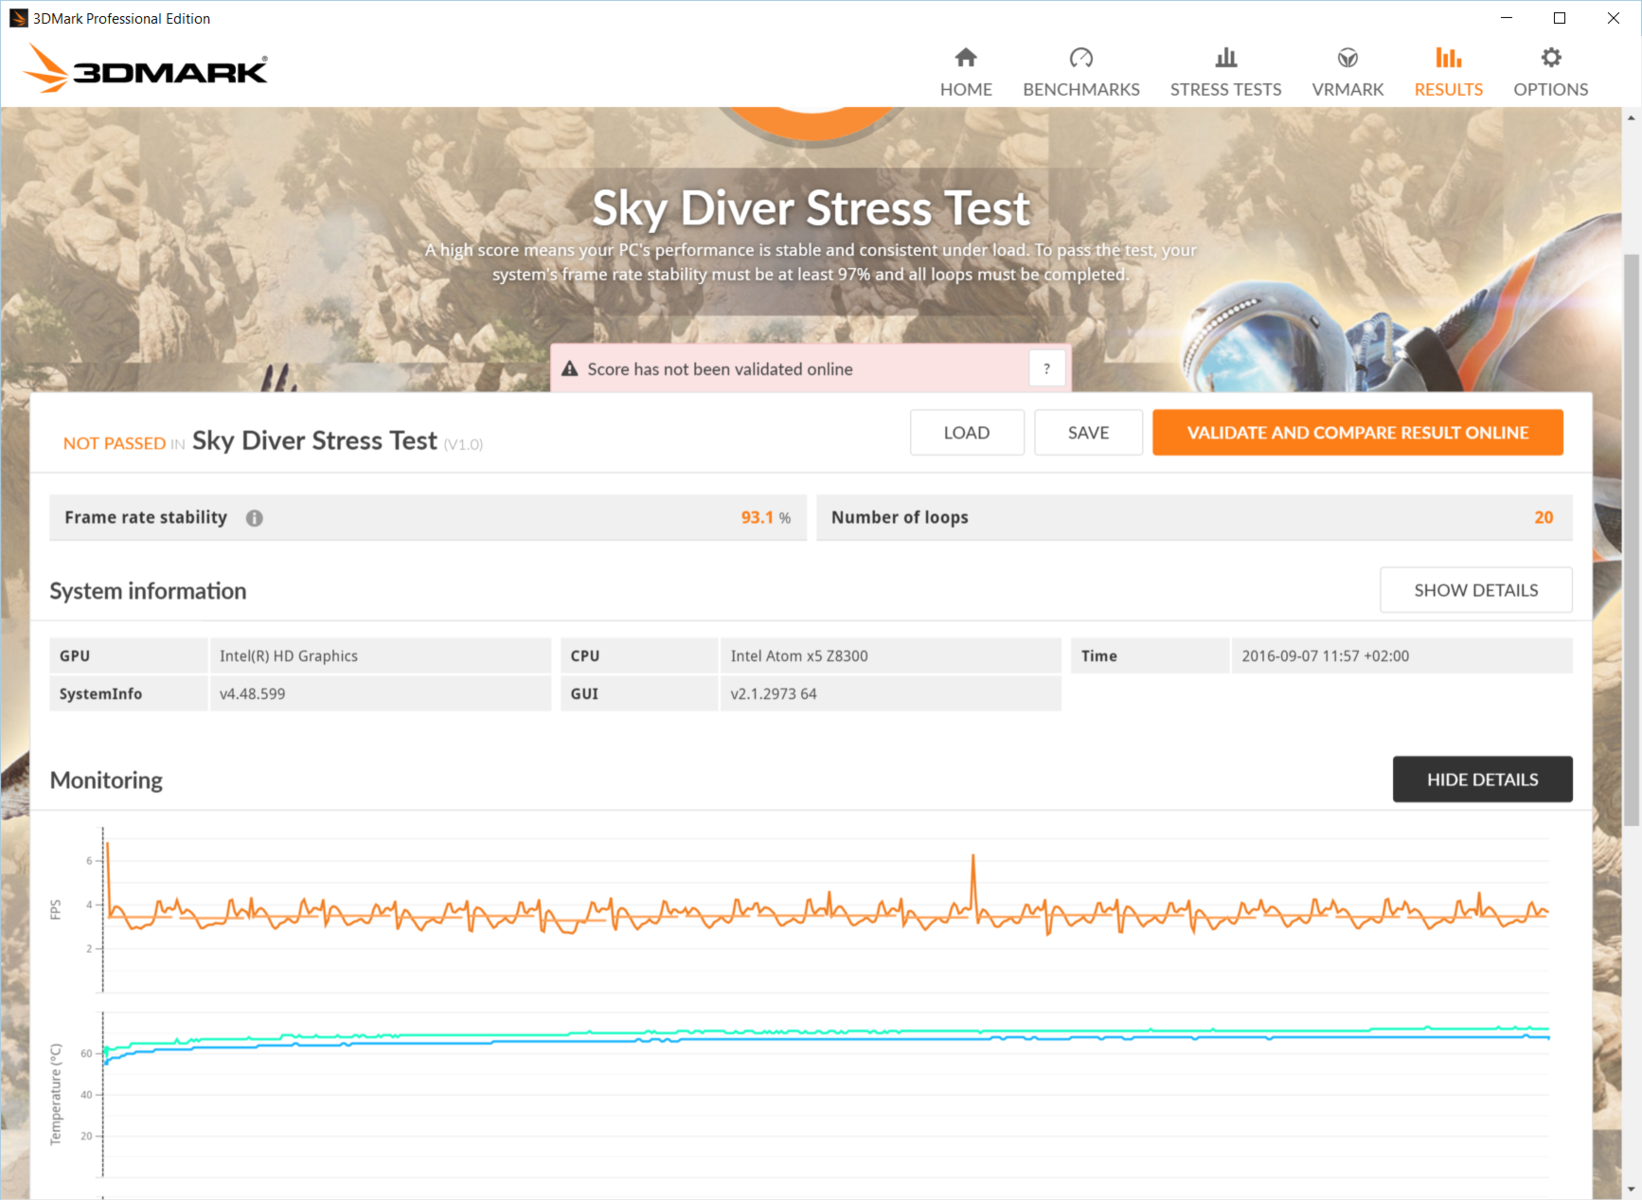The width and height of the screenshot is (1642, 1200).
Task: Click the scrollbar up arrow
Action: point(1631,118)
